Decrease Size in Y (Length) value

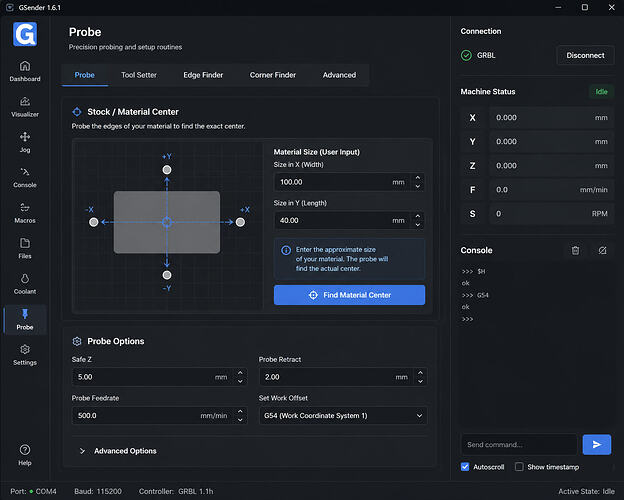tap(417, 225)
